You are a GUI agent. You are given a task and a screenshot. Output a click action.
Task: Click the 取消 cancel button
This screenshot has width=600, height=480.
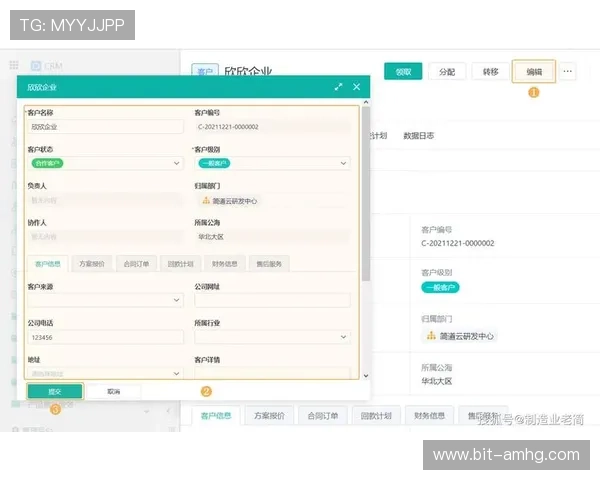[113, 391]
